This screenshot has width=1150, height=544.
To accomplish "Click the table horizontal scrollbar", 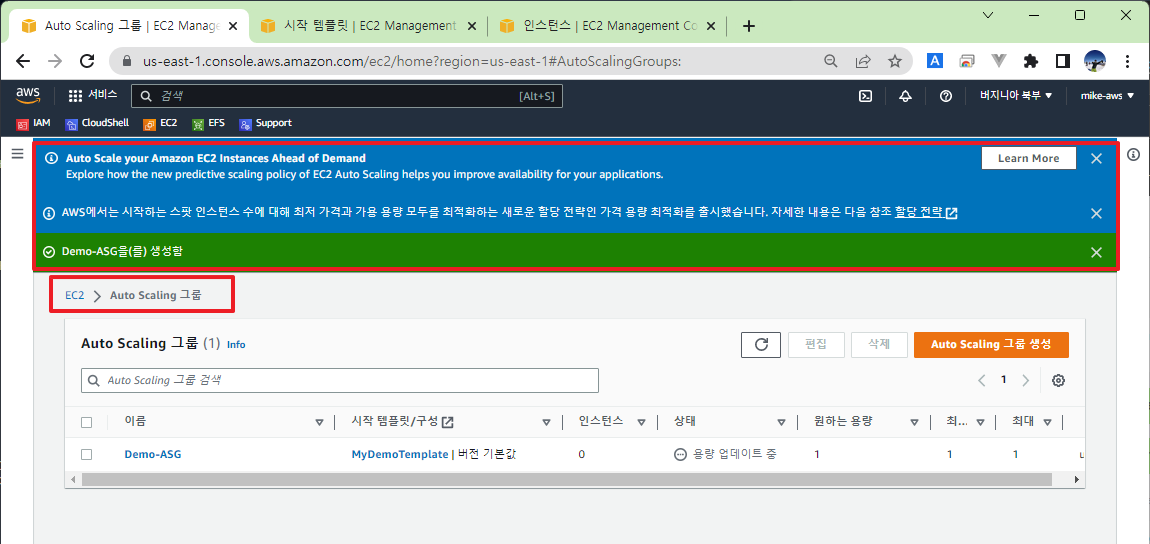I will click(x=567, y=479).
